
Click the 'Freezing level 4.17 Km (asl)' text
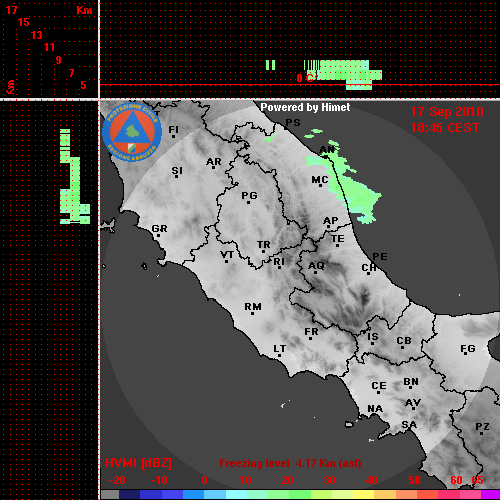pyautogui.click(x=290, y=463)
